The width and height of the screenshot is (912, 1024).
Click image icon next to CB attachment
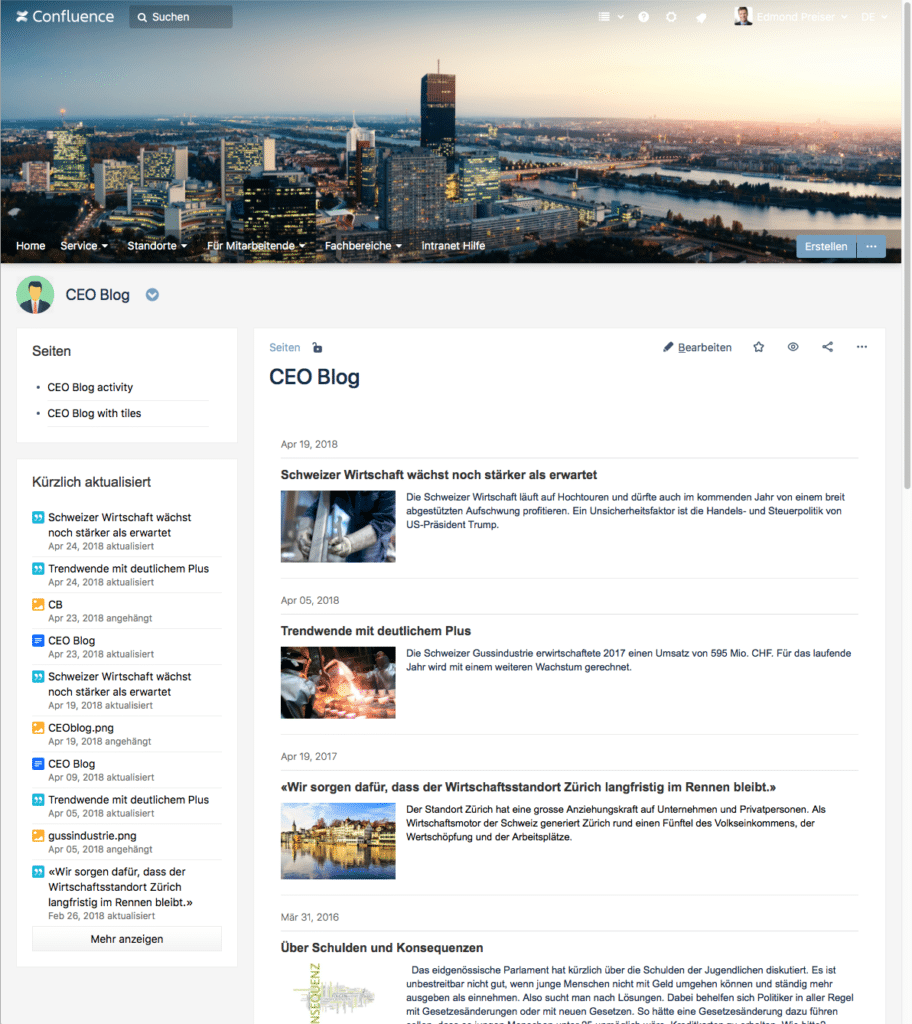point(39,604)
